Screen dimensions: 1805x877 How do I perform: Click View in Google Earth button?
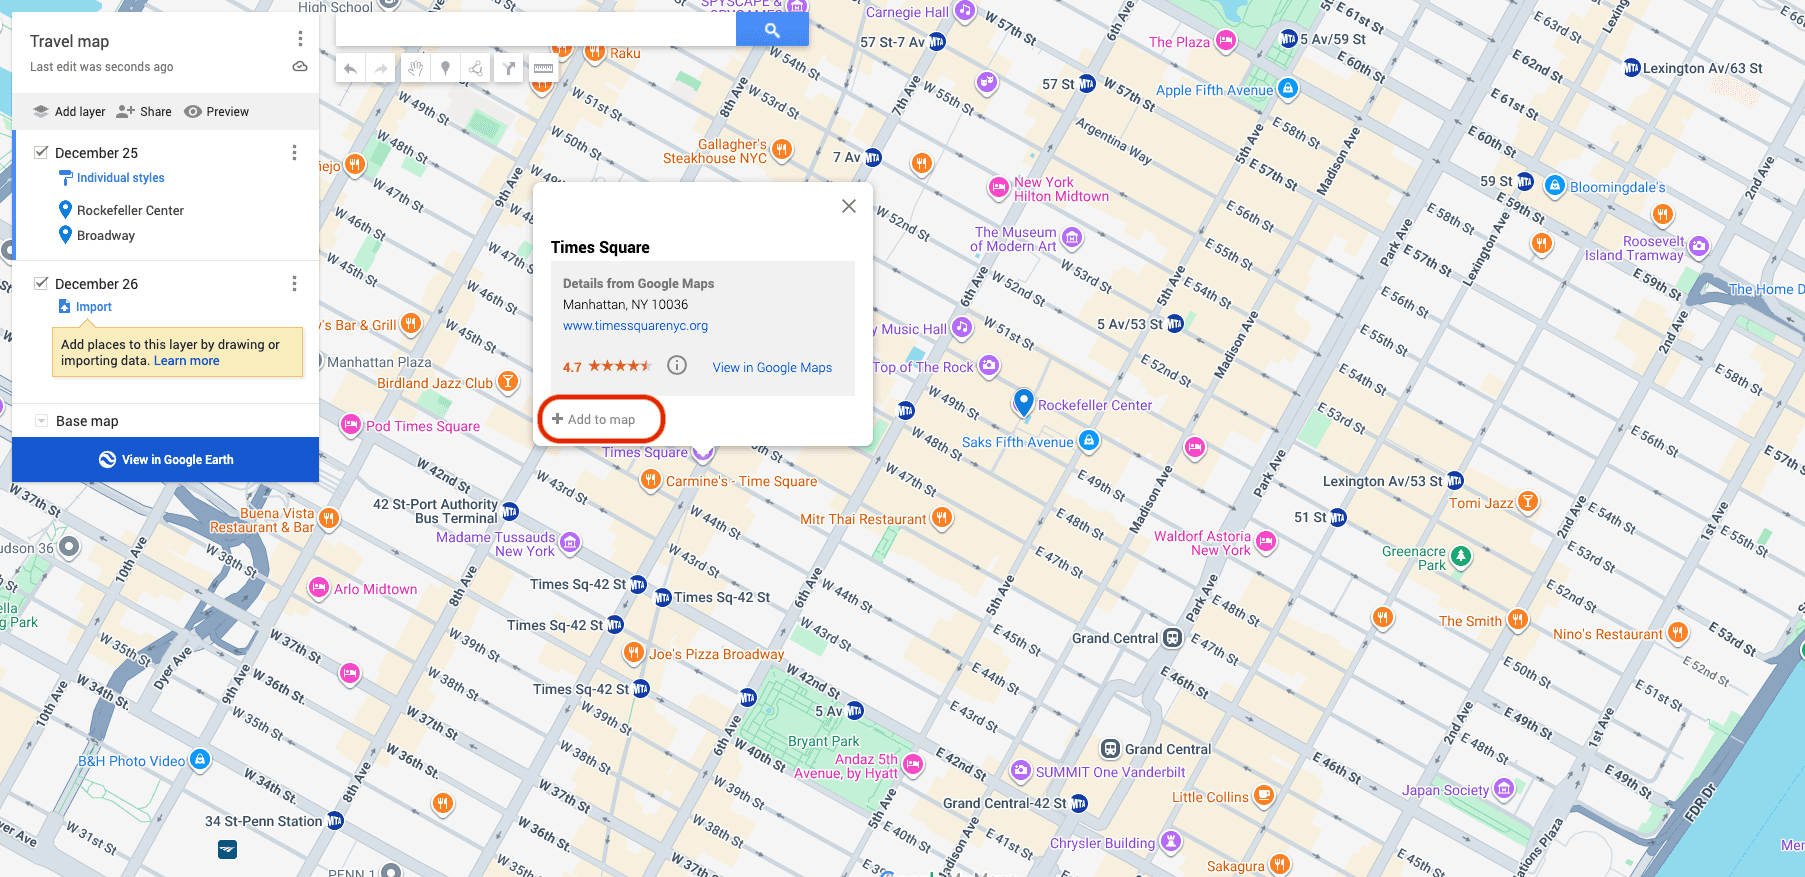(x=165, y=460)
